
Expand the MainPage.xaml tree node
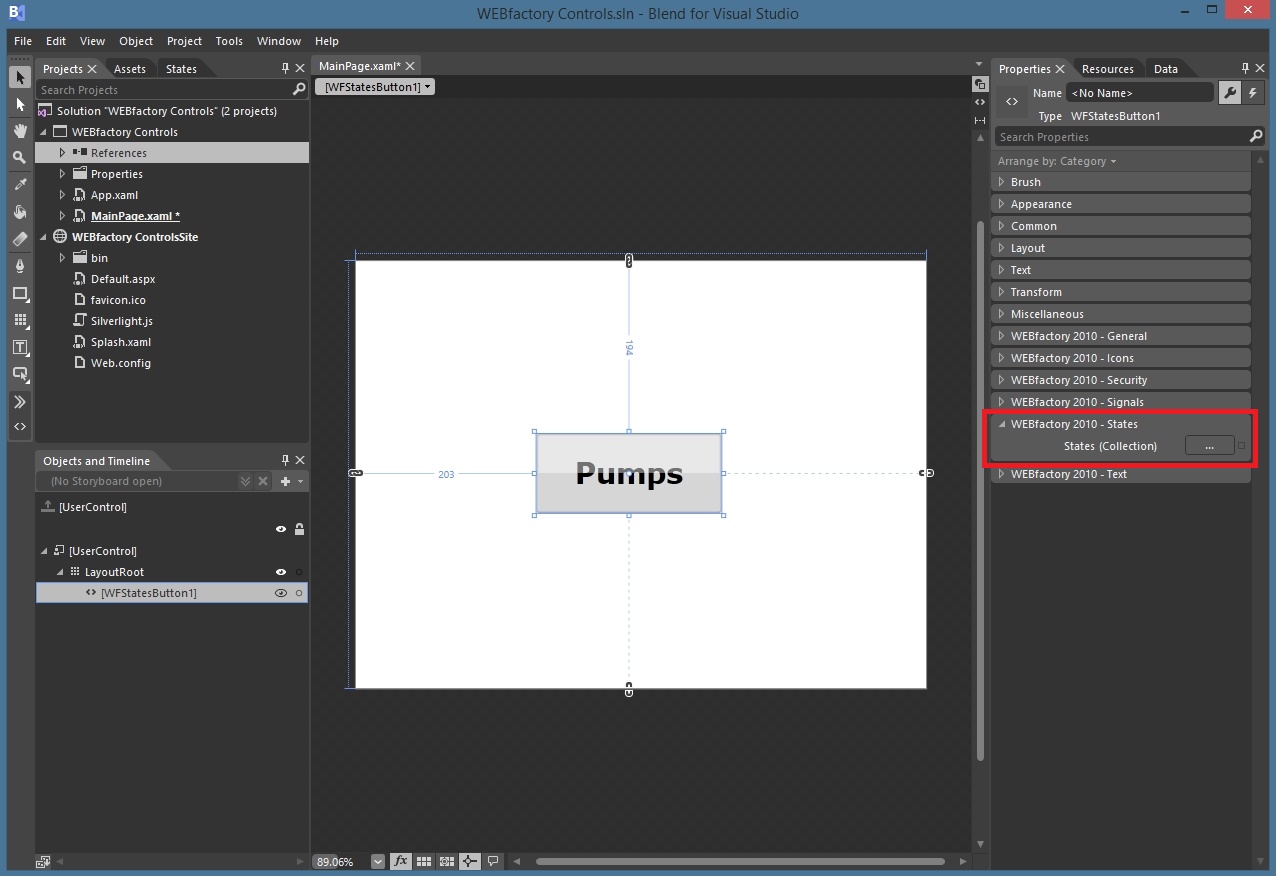click(62, 216)
